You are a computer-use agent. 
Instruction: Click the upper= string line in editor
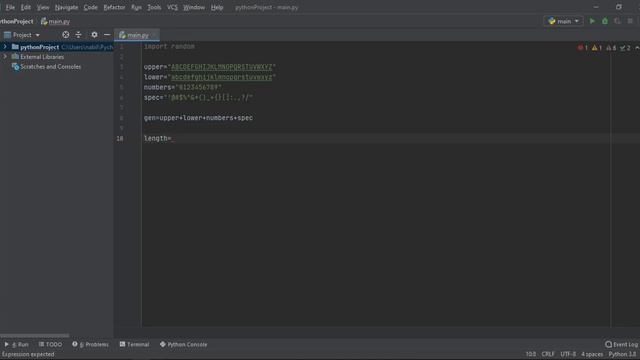click(210, 67)
